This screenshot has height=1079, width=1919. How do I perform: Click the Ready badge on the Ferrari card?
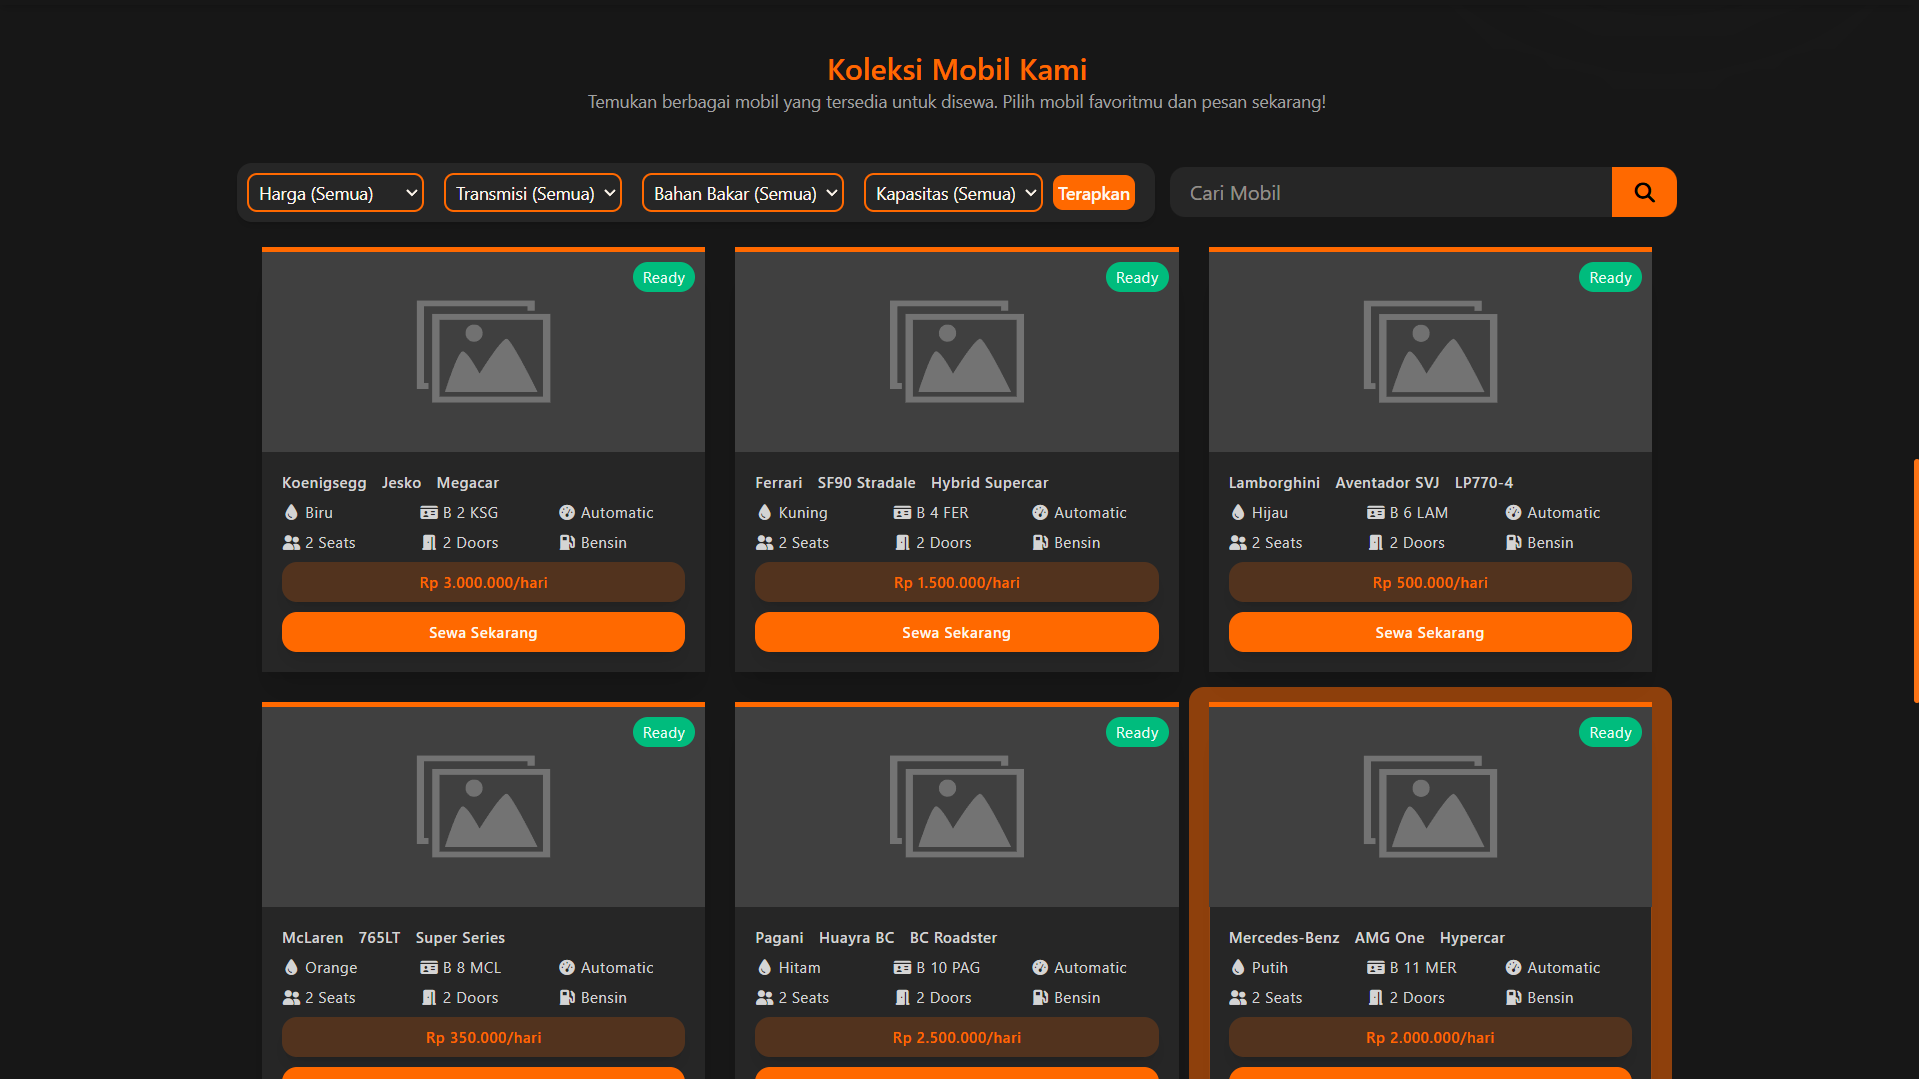click(1136, 277)
